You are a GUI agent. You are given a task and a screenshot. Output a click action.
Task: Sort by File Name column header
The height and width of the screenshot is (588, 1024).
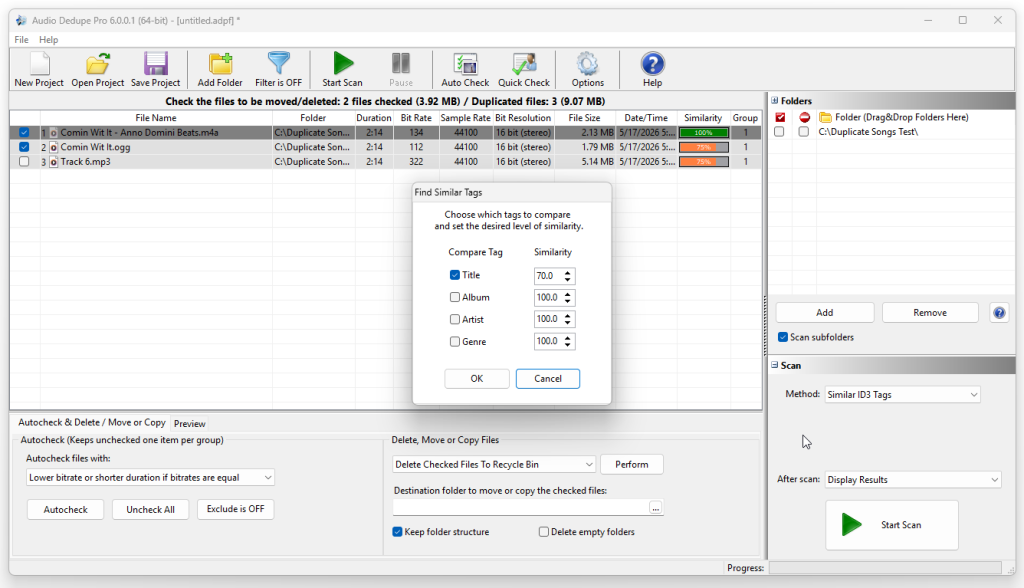[156, 118]
